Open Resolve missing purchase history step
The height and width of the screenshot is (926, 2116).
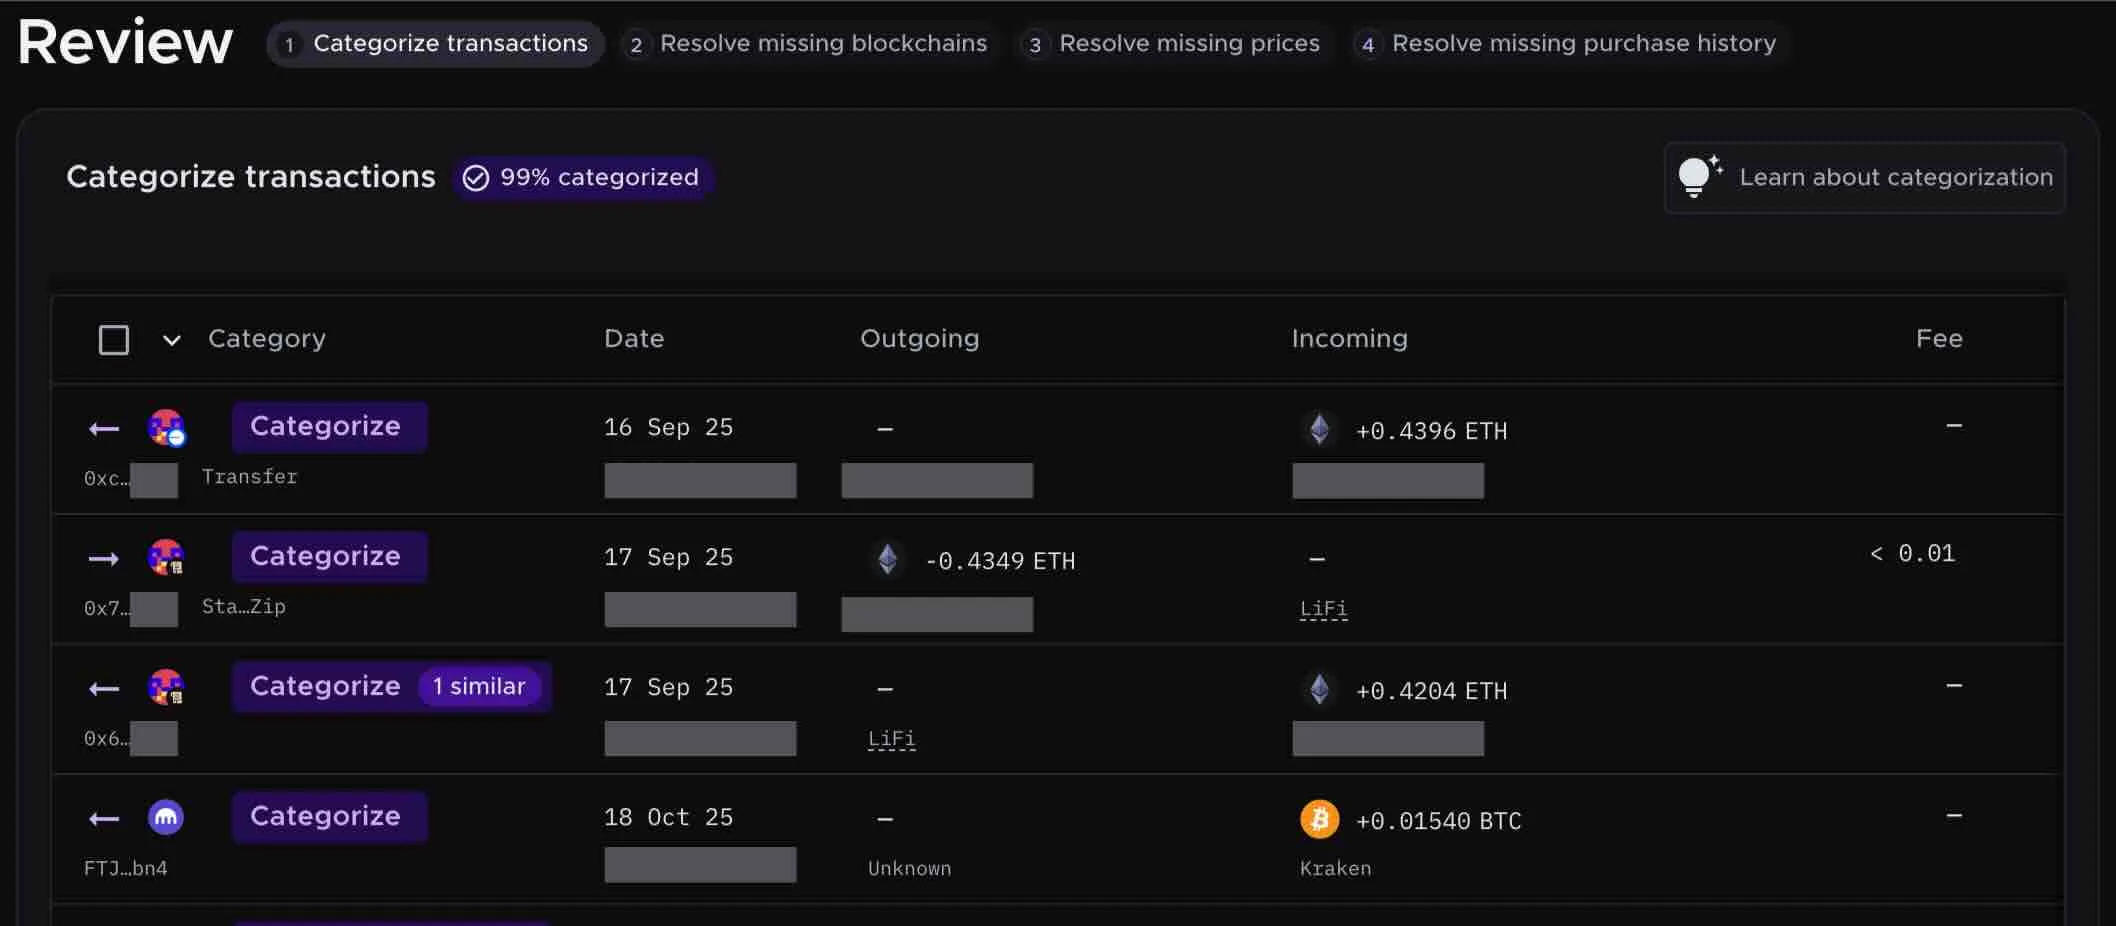coord(1568,44)
